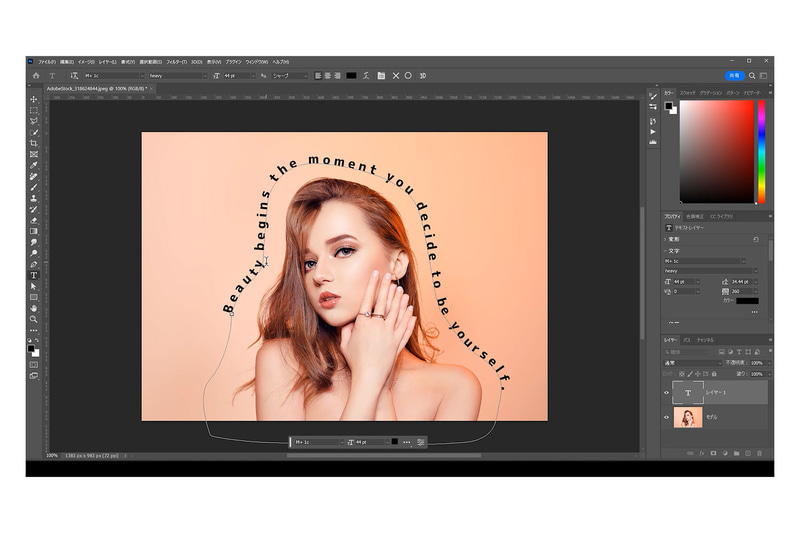Viewport: 800px width, 533px height.
Task: Right align text in options bar
Action: [x=337, y=75]
